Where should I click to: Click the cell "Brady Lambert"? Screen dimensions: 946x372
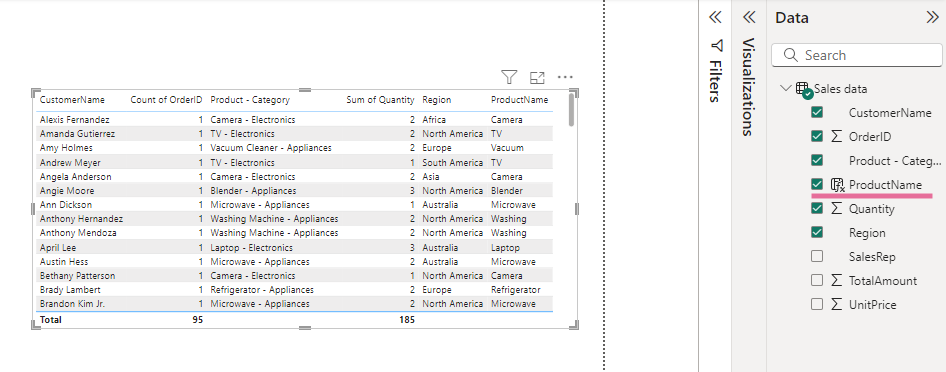tap(69, 290)
